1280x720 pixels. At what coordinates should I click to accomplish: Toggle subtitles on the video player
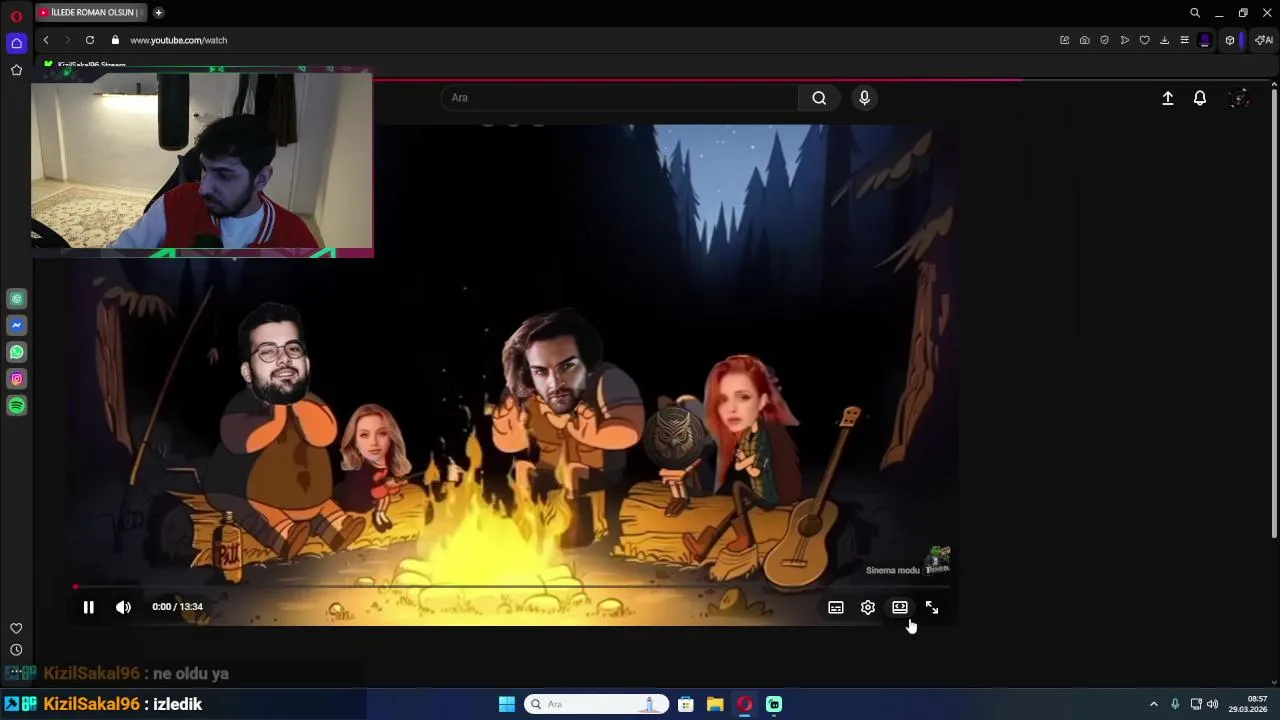(836, 607)
